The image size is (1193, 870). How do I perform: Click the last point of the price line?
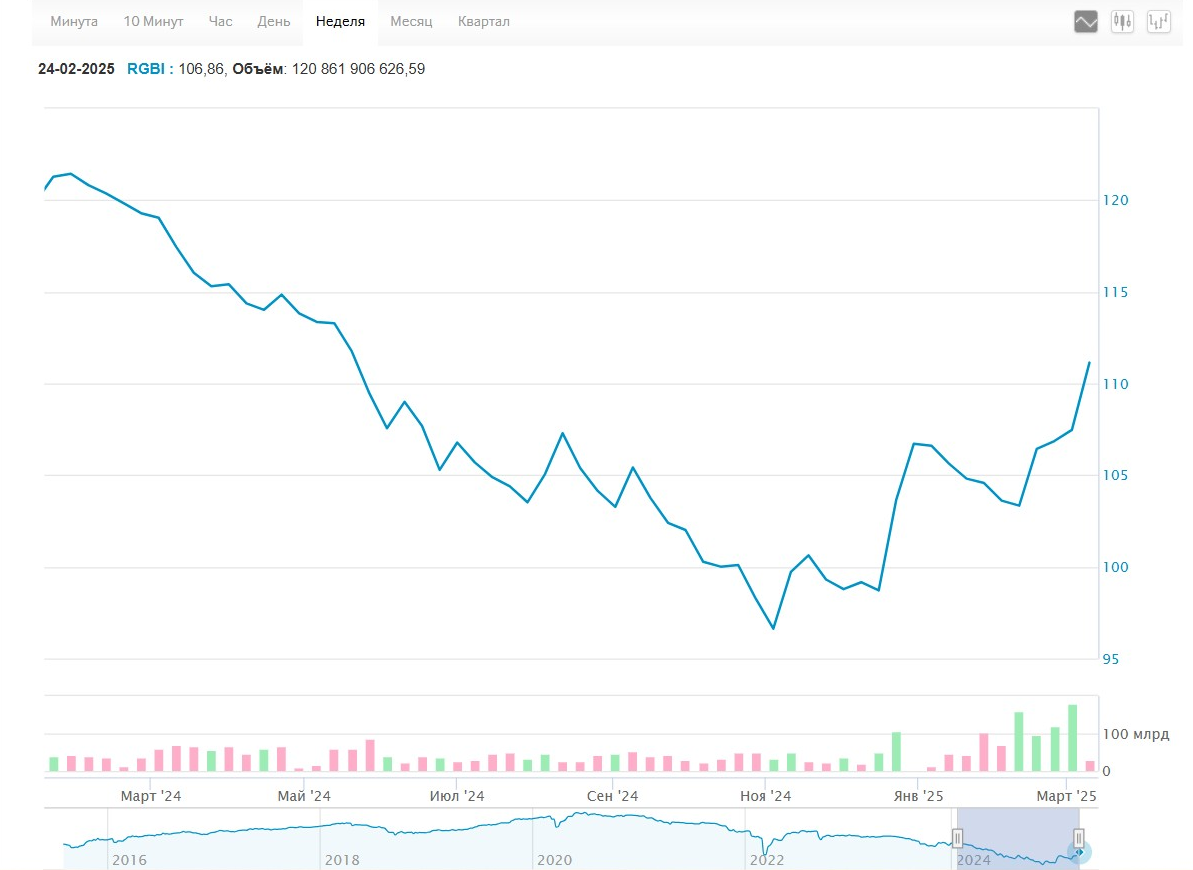click(x=1089, y=362)
